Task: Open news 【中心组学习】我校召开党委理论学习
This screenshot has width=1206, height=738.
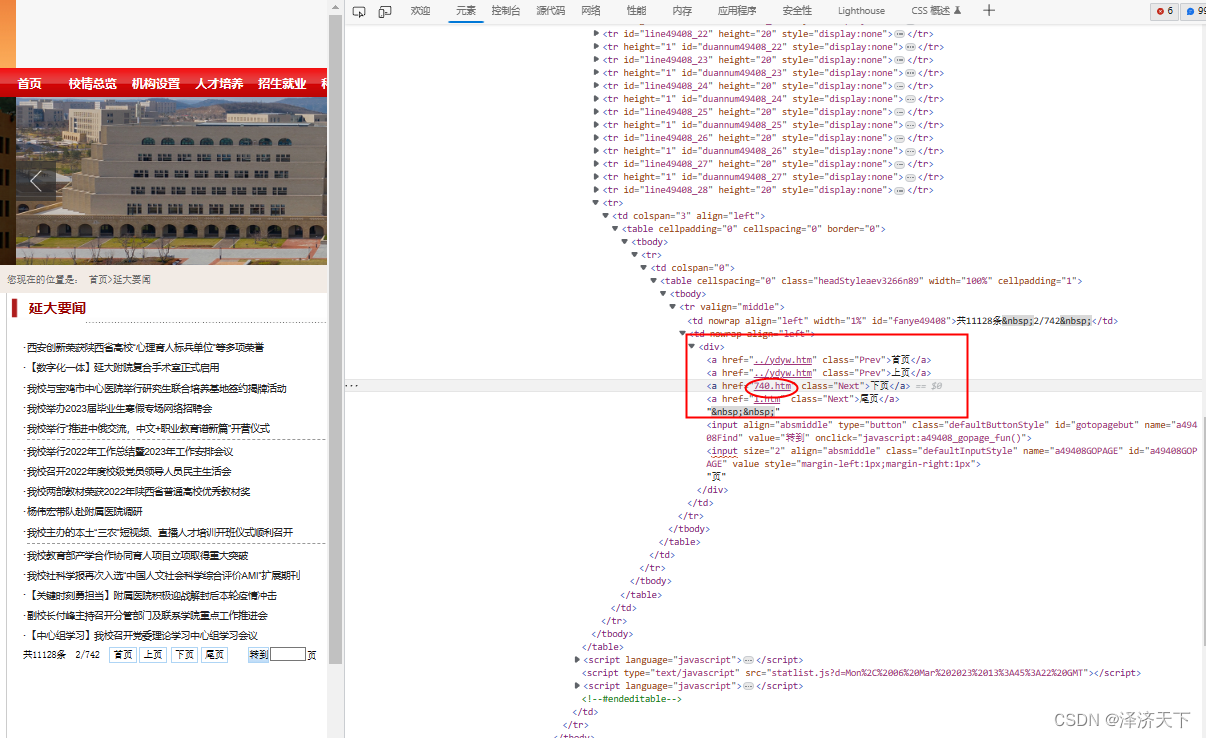Action: [142, 635]
